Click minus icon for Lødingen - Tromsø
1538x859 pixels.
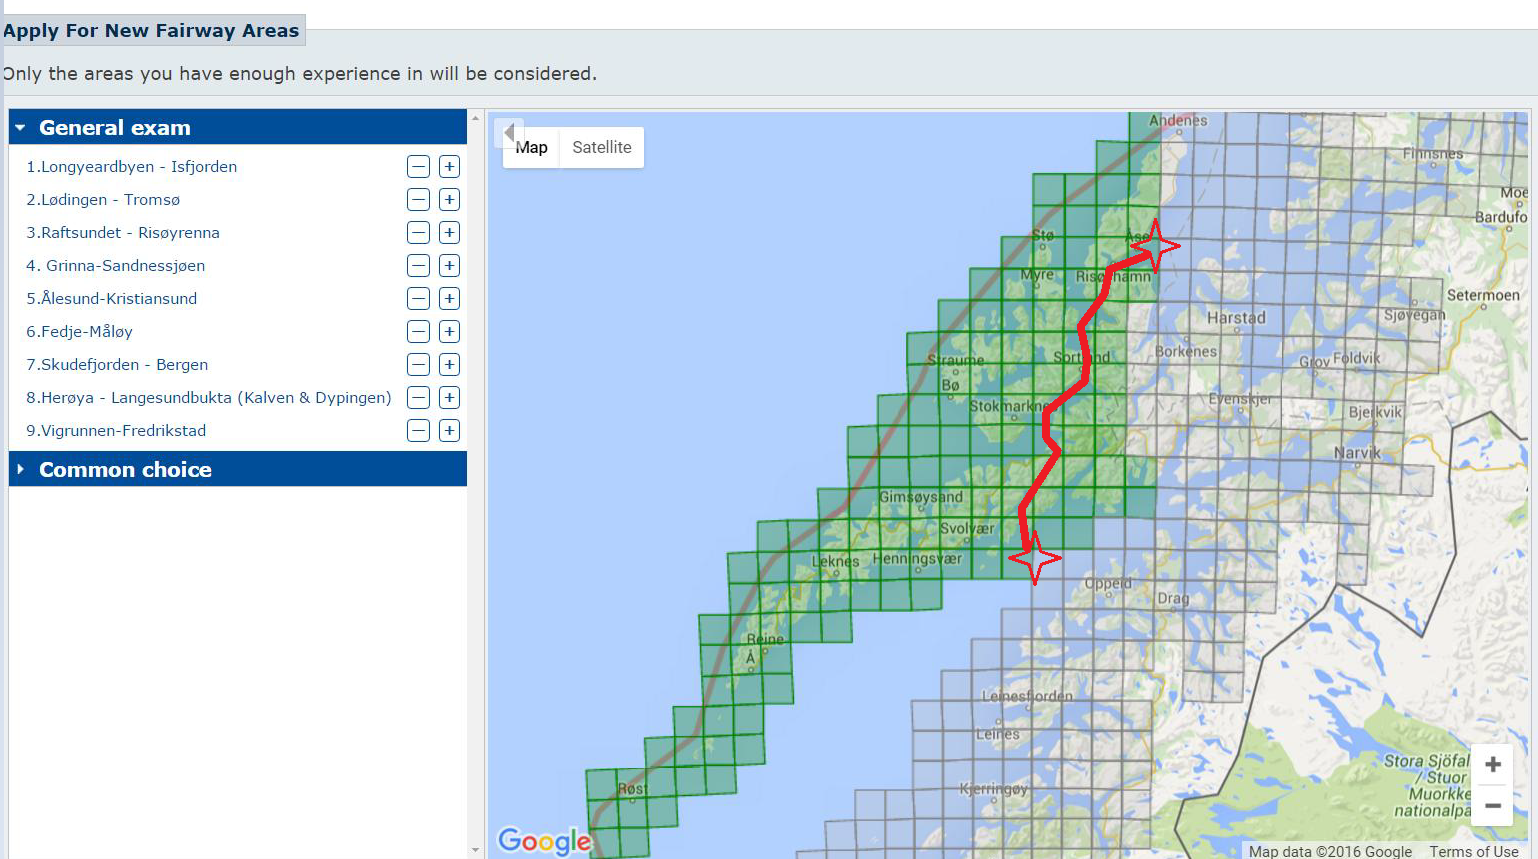(x=418, y=200)
